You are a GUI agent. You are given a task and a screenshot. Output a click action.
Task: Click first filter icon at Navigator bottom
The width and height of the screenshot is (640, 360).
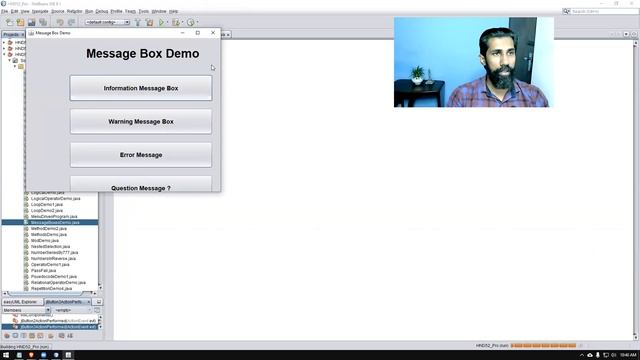pyautogui.click(x=7, y=336)
